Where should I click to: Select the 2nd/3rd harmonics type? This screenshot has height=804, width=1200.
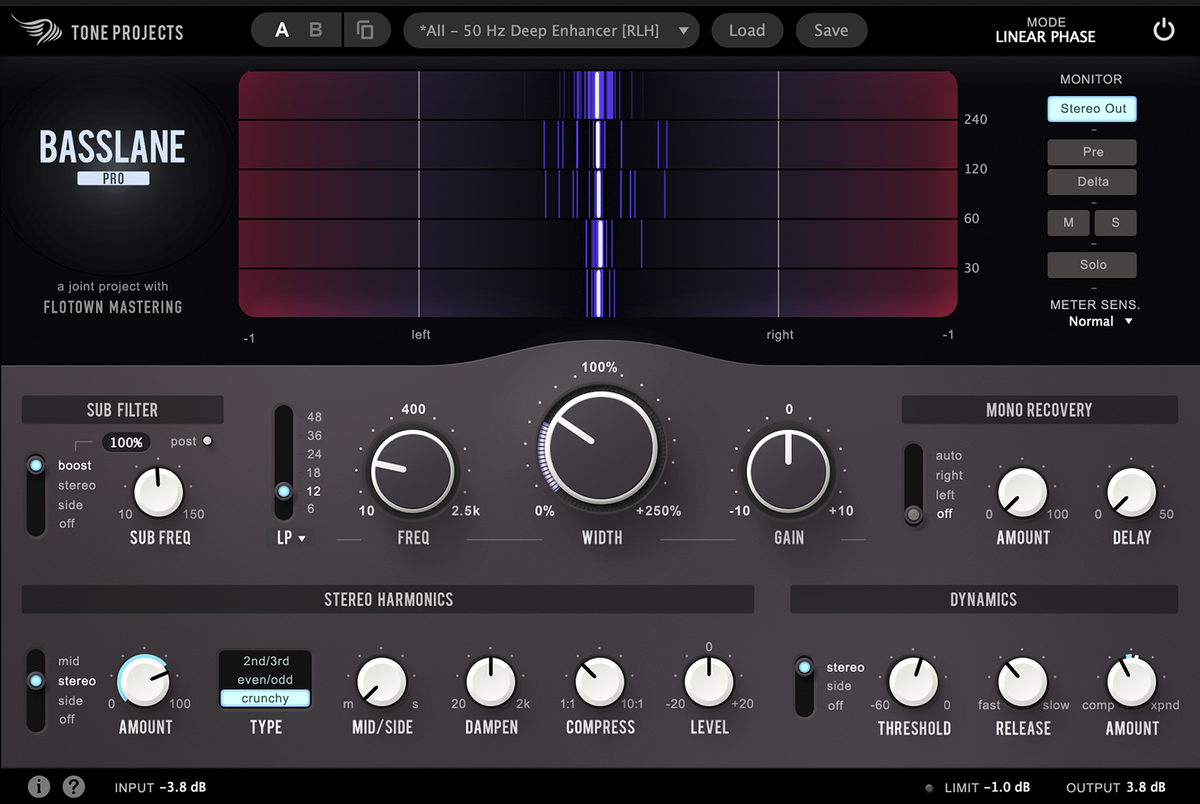266,661
